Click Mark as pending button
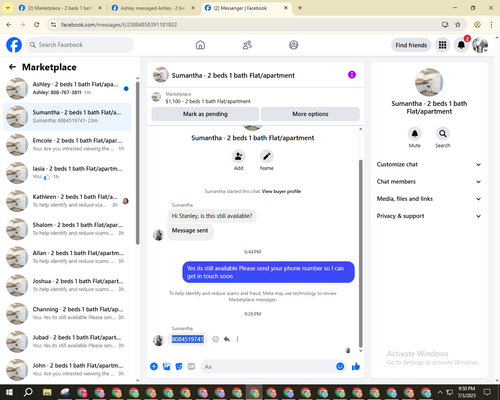This screenshot has height=400, width=500. click(205, 114)
